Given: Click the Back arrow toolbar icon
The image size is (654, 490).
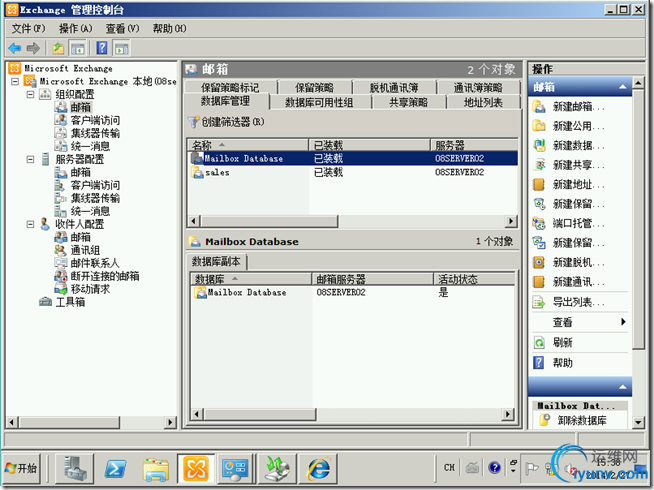Looking at the screenshot, I should point(15,48).
